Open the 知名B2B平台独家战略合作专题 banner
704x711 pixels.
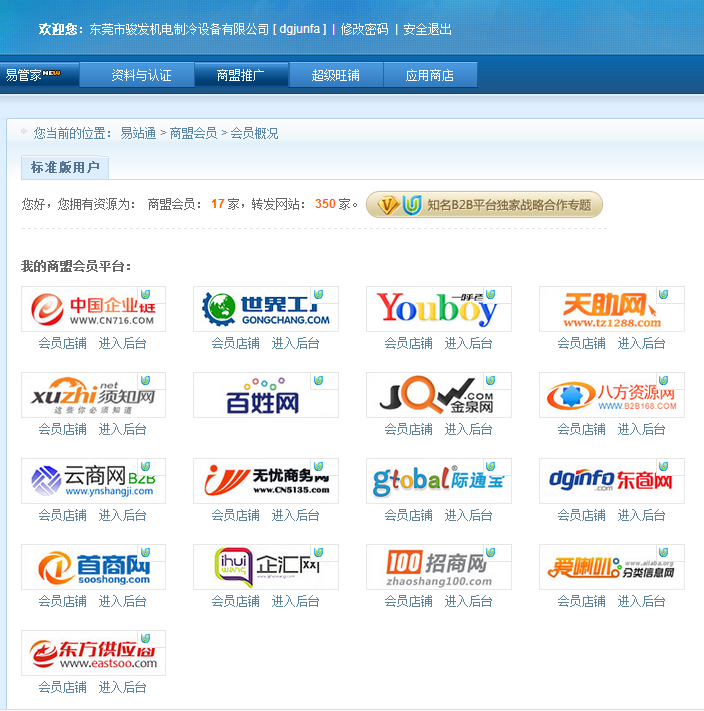point(485,205)
